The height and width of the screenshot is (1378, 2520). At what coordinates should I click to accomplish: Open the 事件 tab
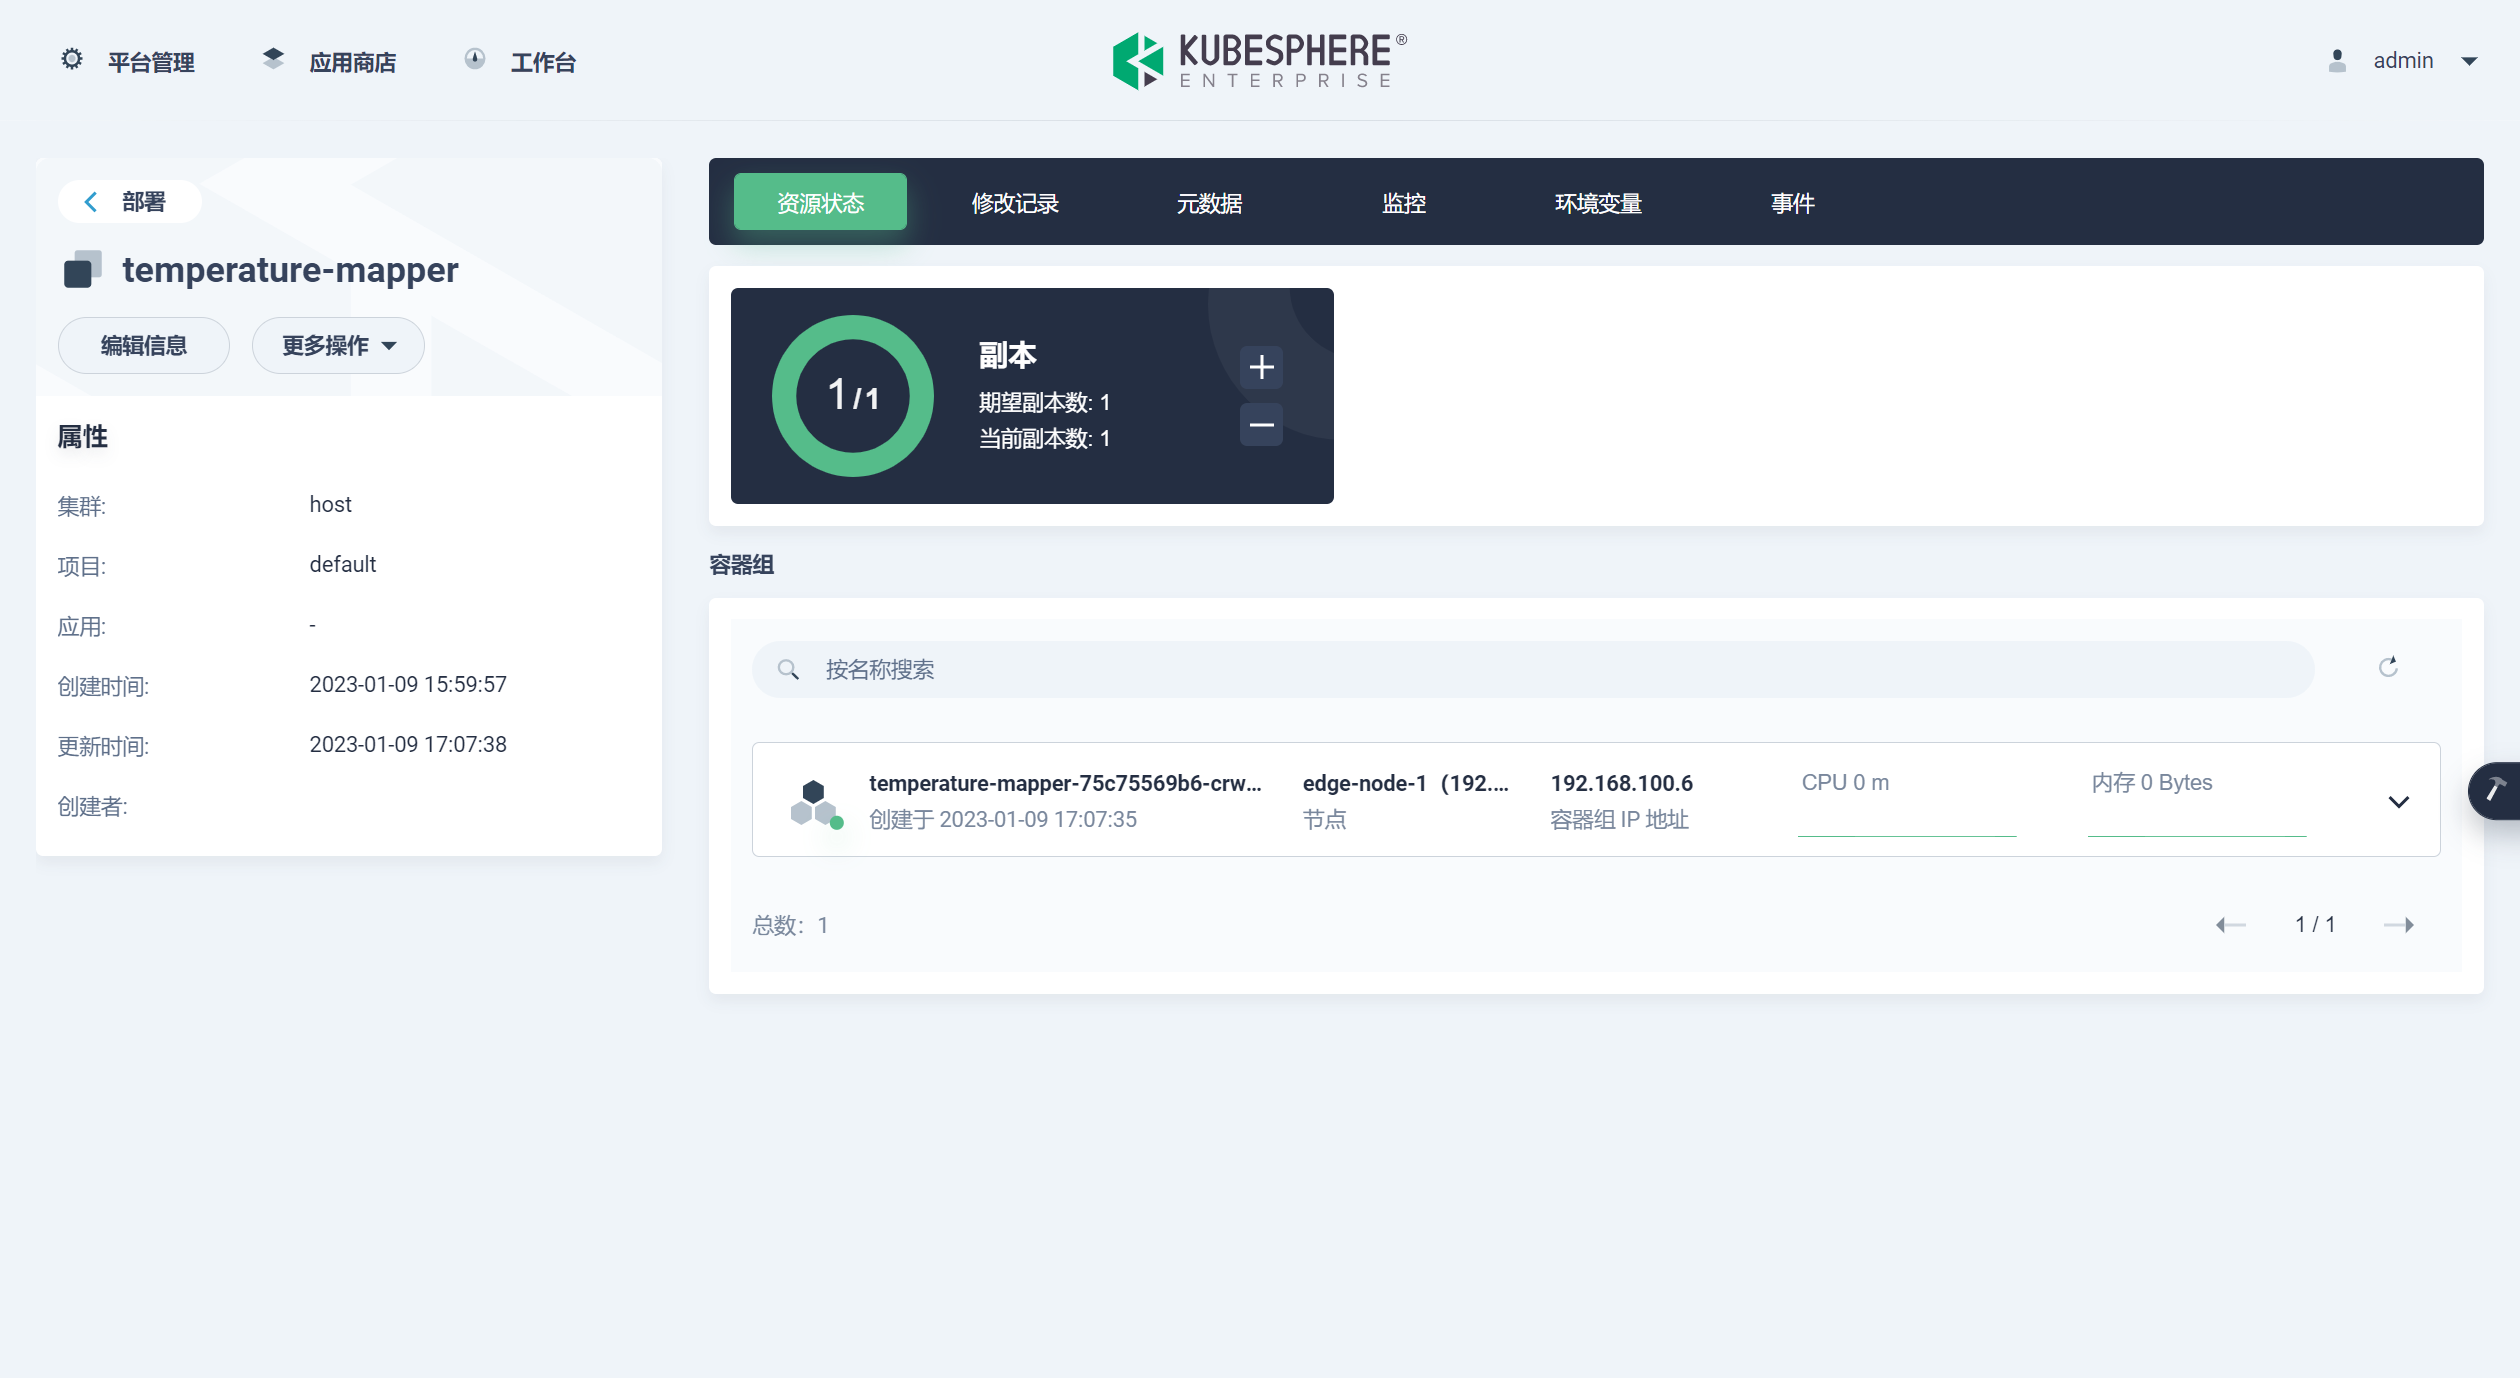click(1791, 202)
